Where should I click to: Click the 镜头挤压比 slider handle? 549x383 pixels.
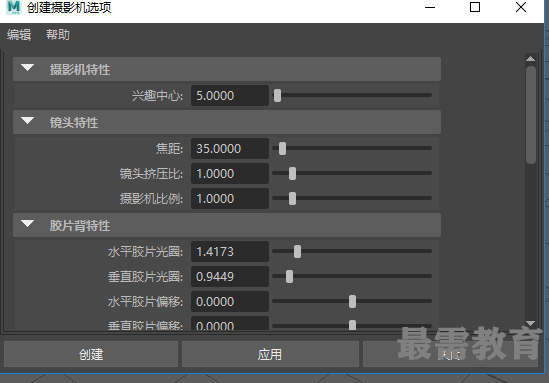tap(292, 173)
